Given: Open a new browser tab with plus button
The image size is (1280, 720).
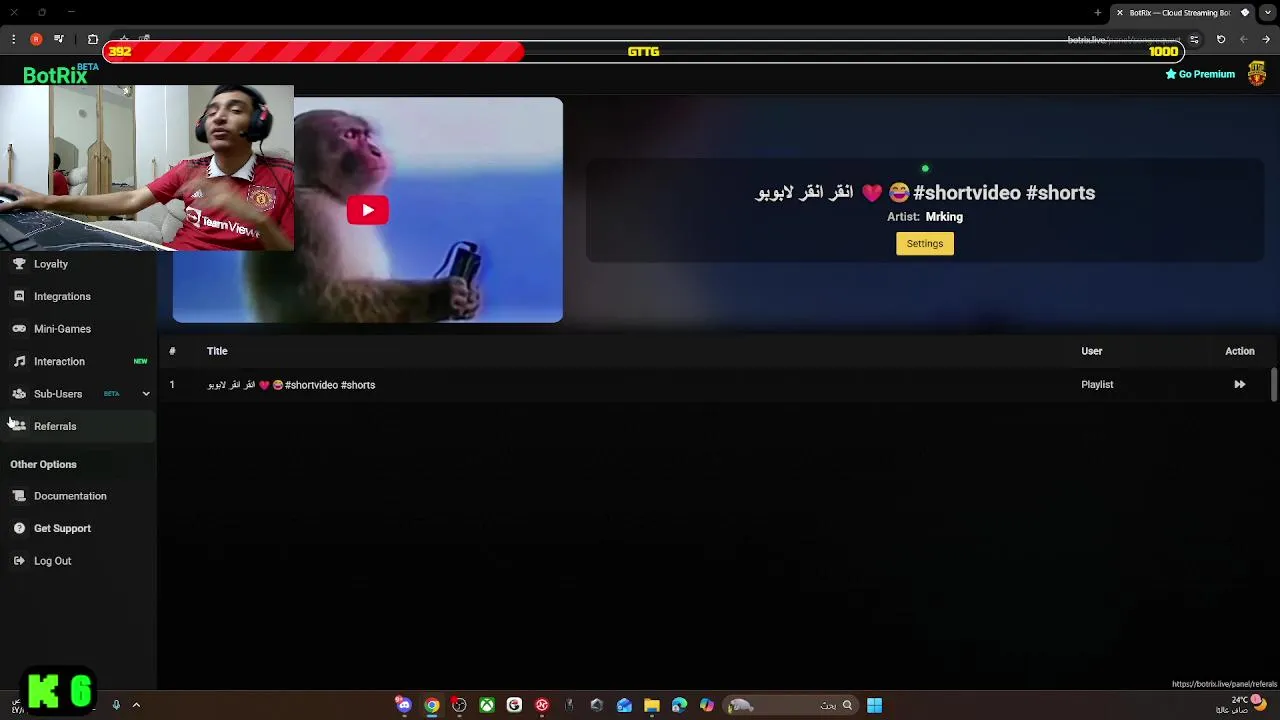Looking at the screenshot, I should tap(1098, 13).
